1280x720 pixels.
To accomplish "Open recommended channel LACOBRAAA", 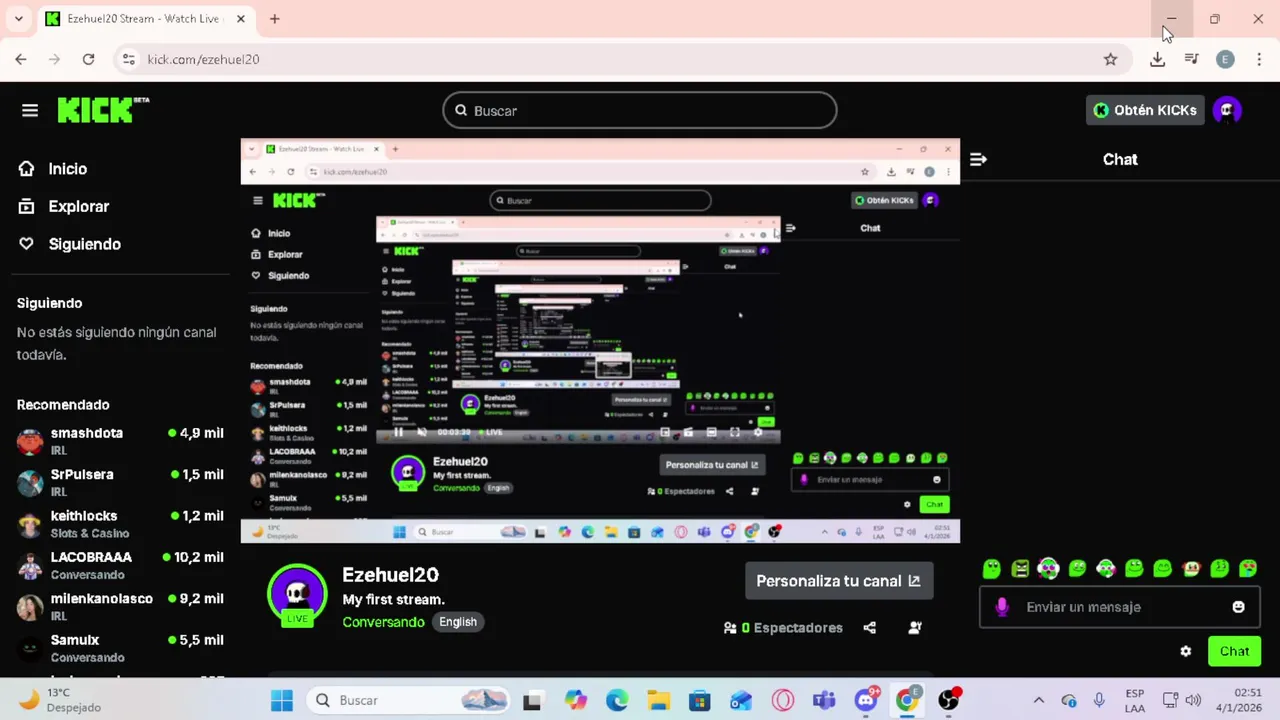I will click(x=120, y=565).
